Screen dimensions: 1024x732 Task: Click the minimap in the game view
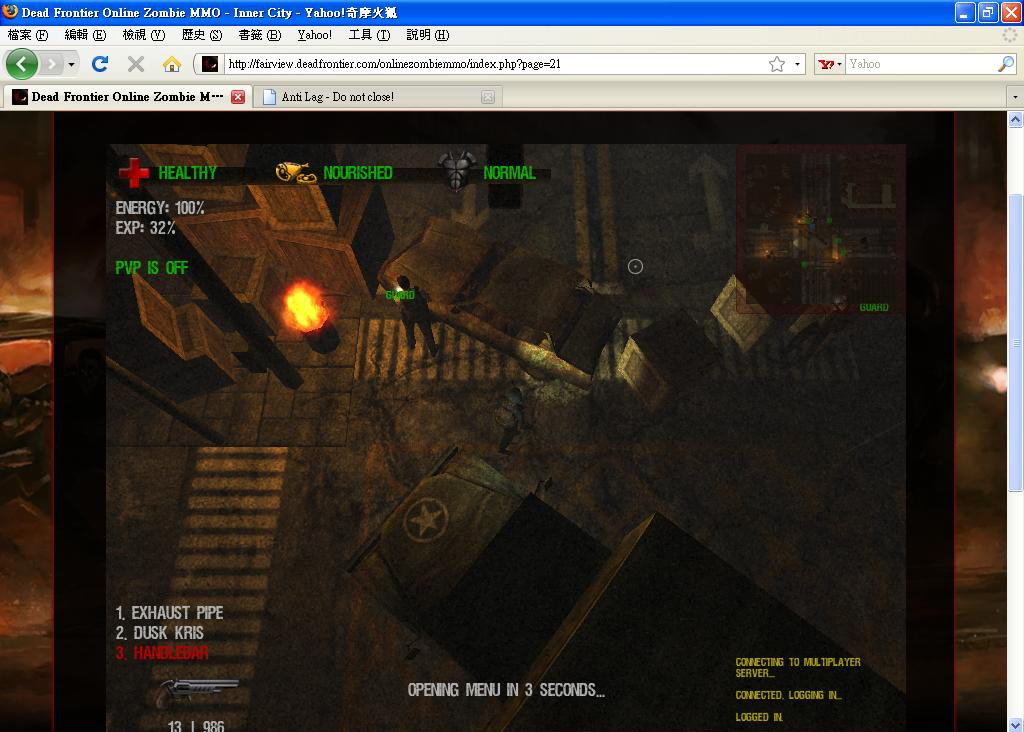[x=821, y=229]
